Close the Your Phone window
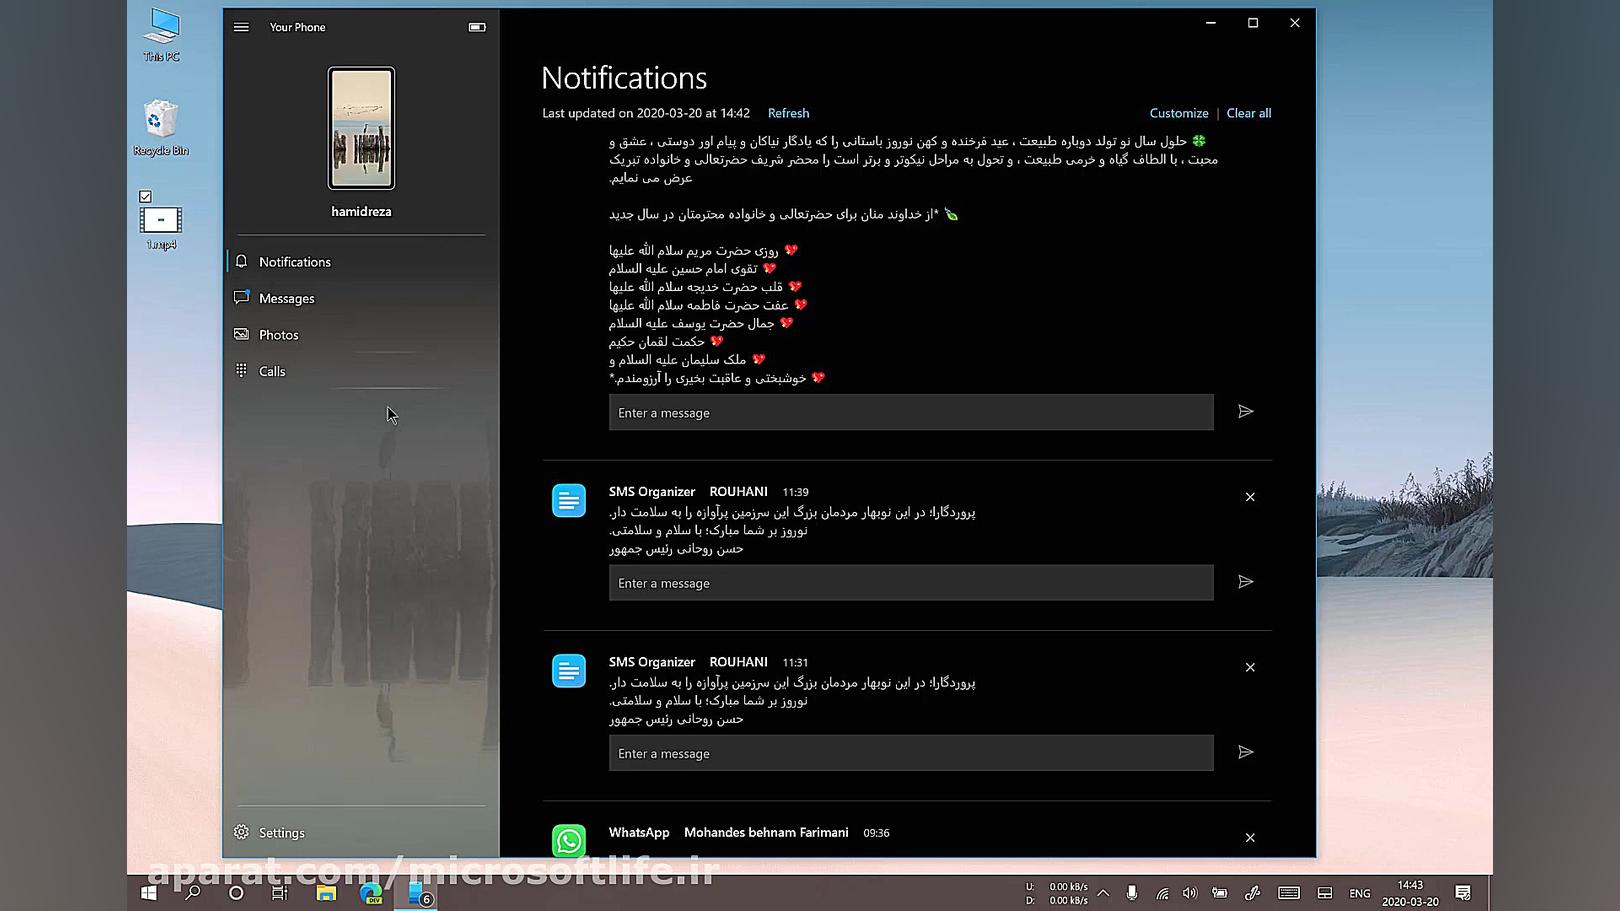Viewport: 1620px width, 911px height. pos(1295,23)
